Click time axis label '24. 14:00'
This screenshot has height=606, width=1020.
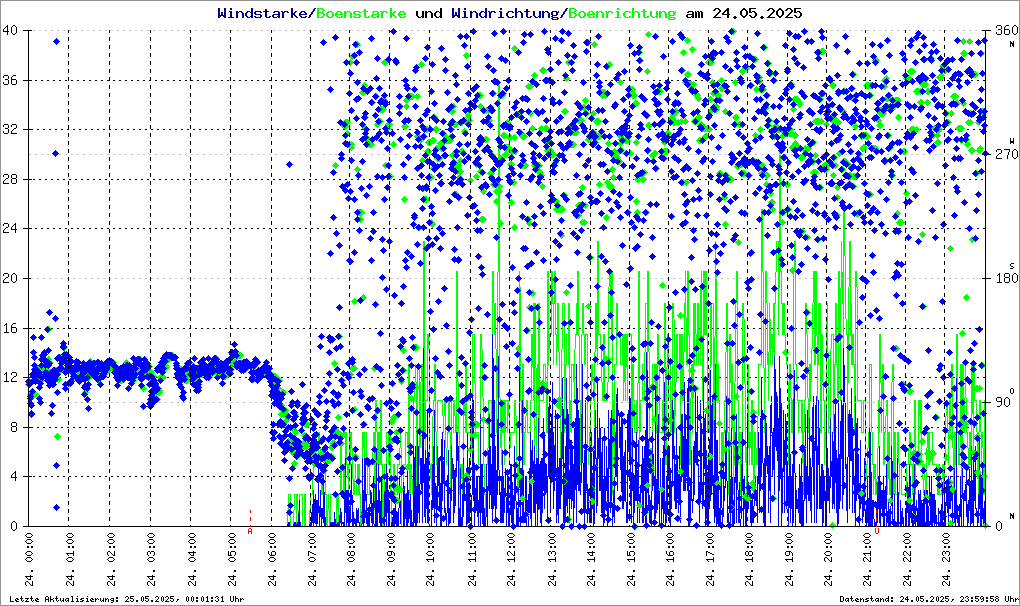pyautogui.click(x=591, y=560)
